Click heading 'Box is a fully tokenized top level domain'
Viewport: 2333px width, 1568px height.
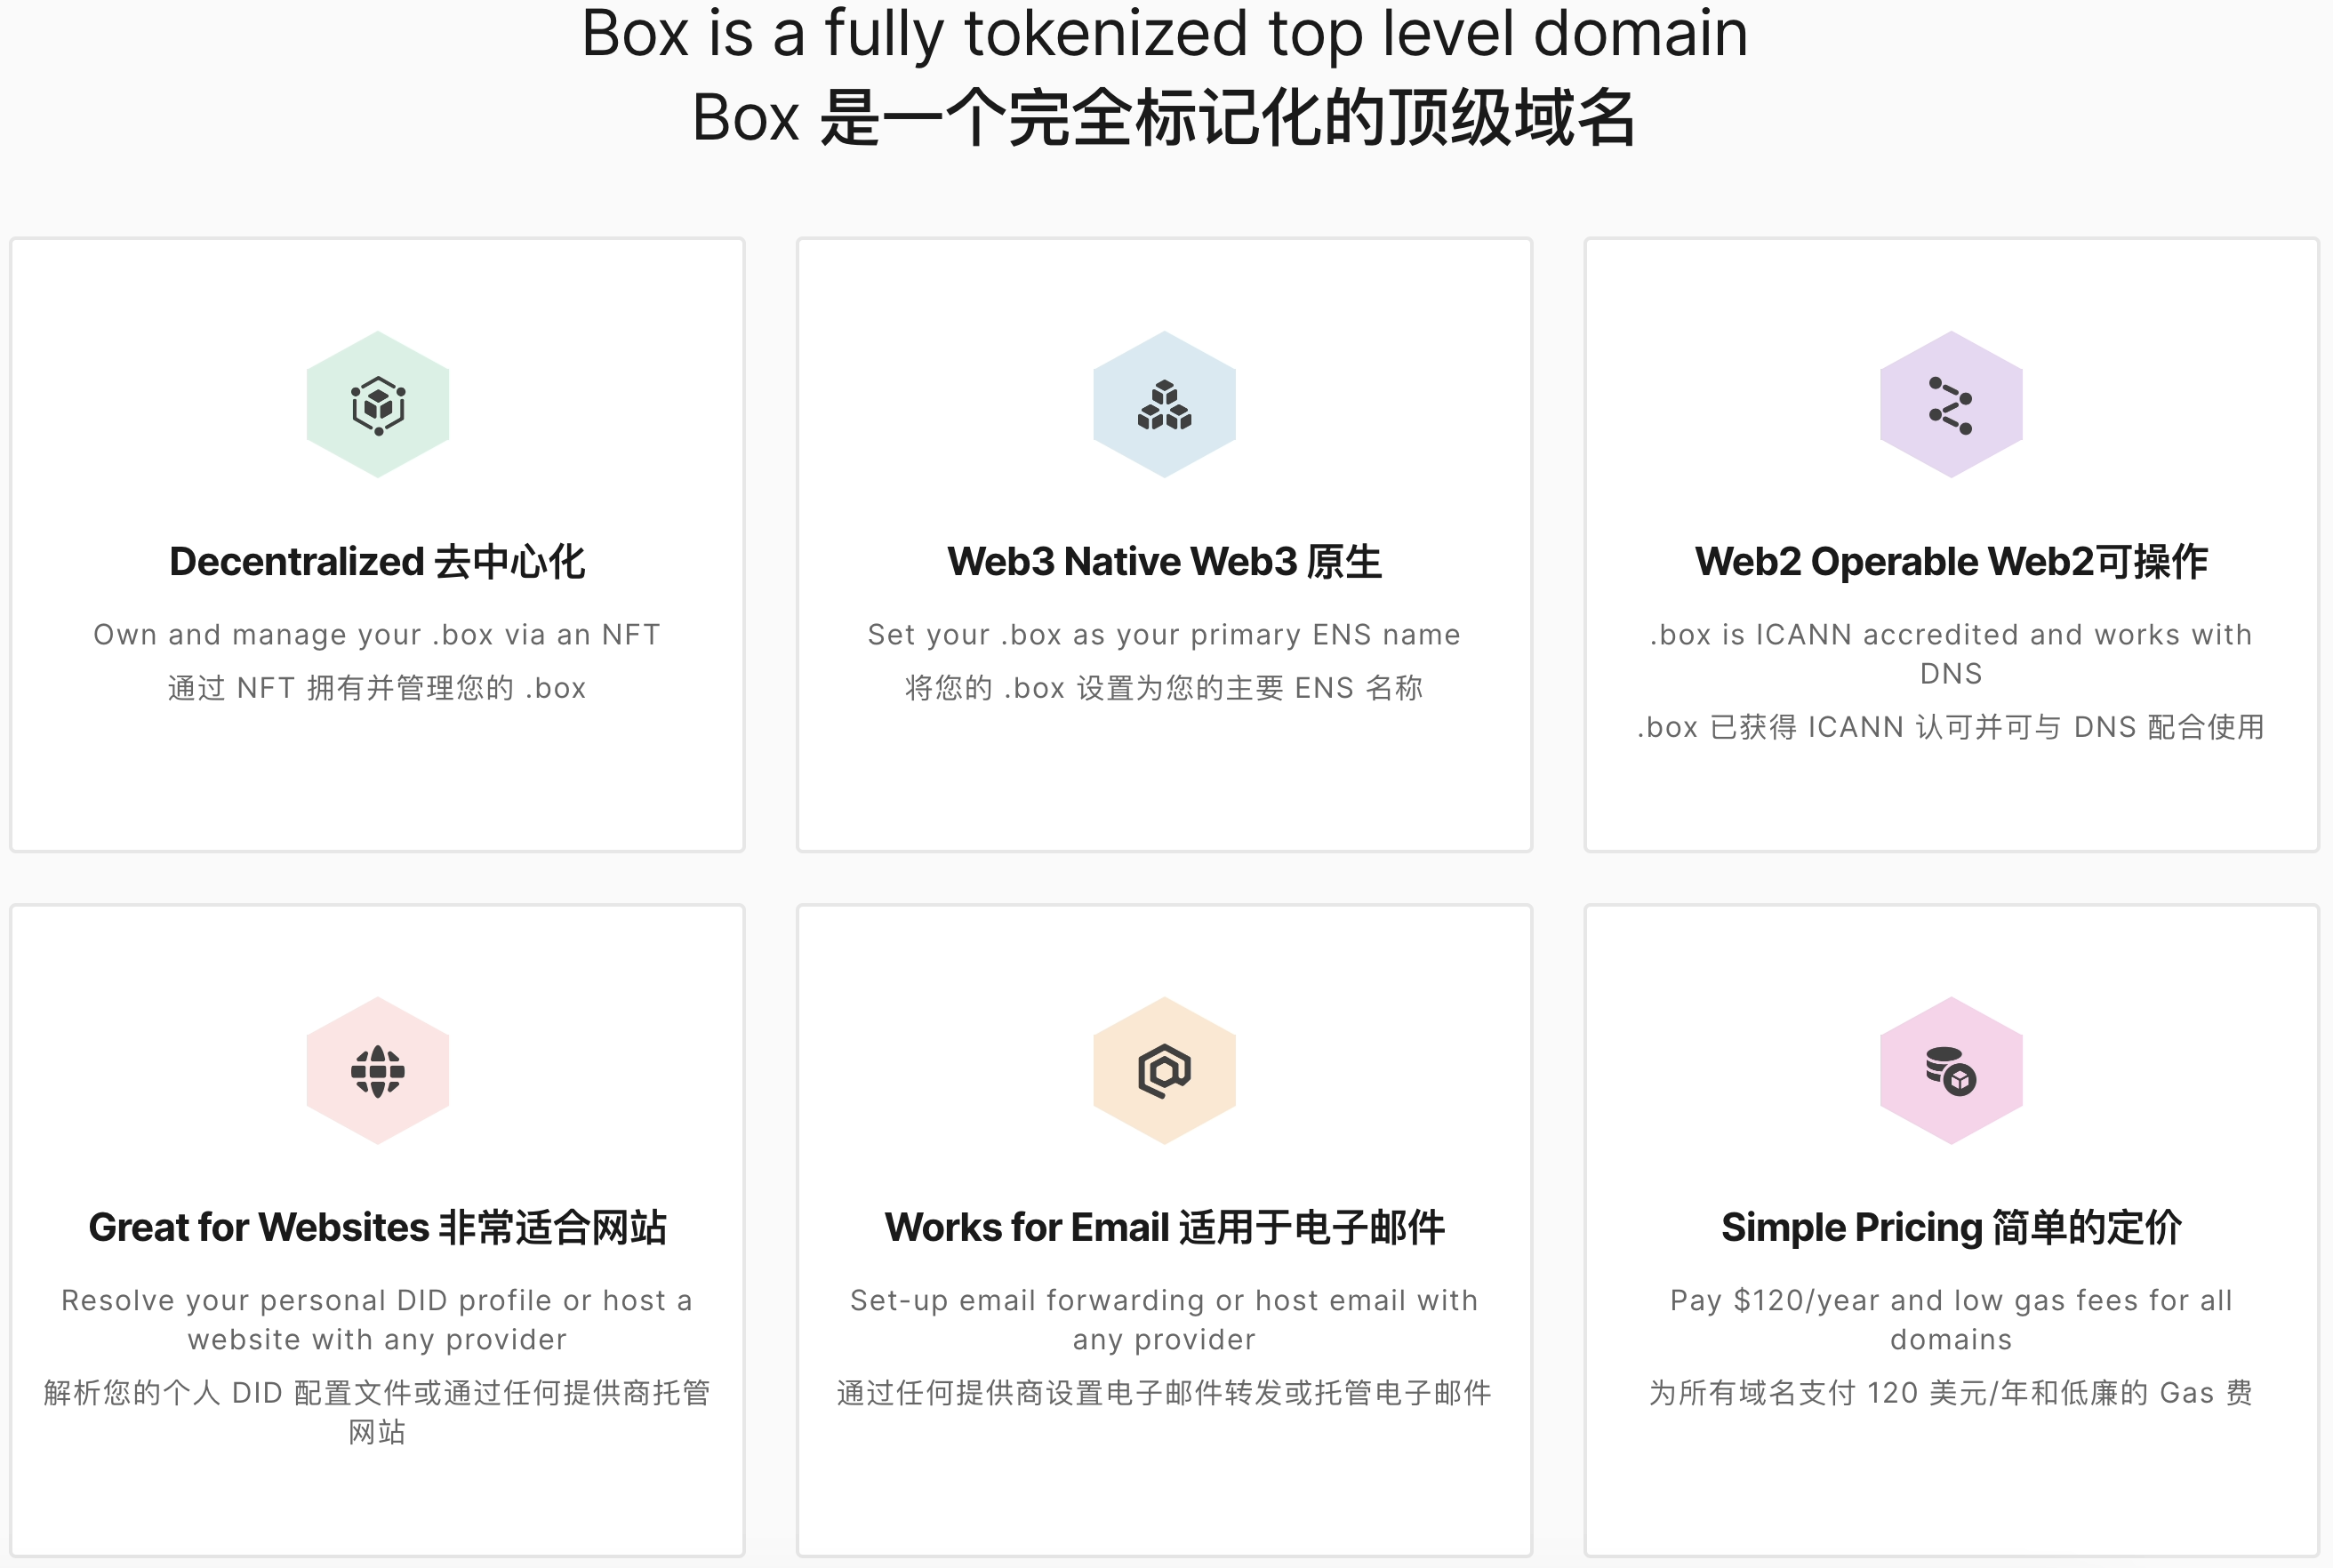click(1164, 33)
